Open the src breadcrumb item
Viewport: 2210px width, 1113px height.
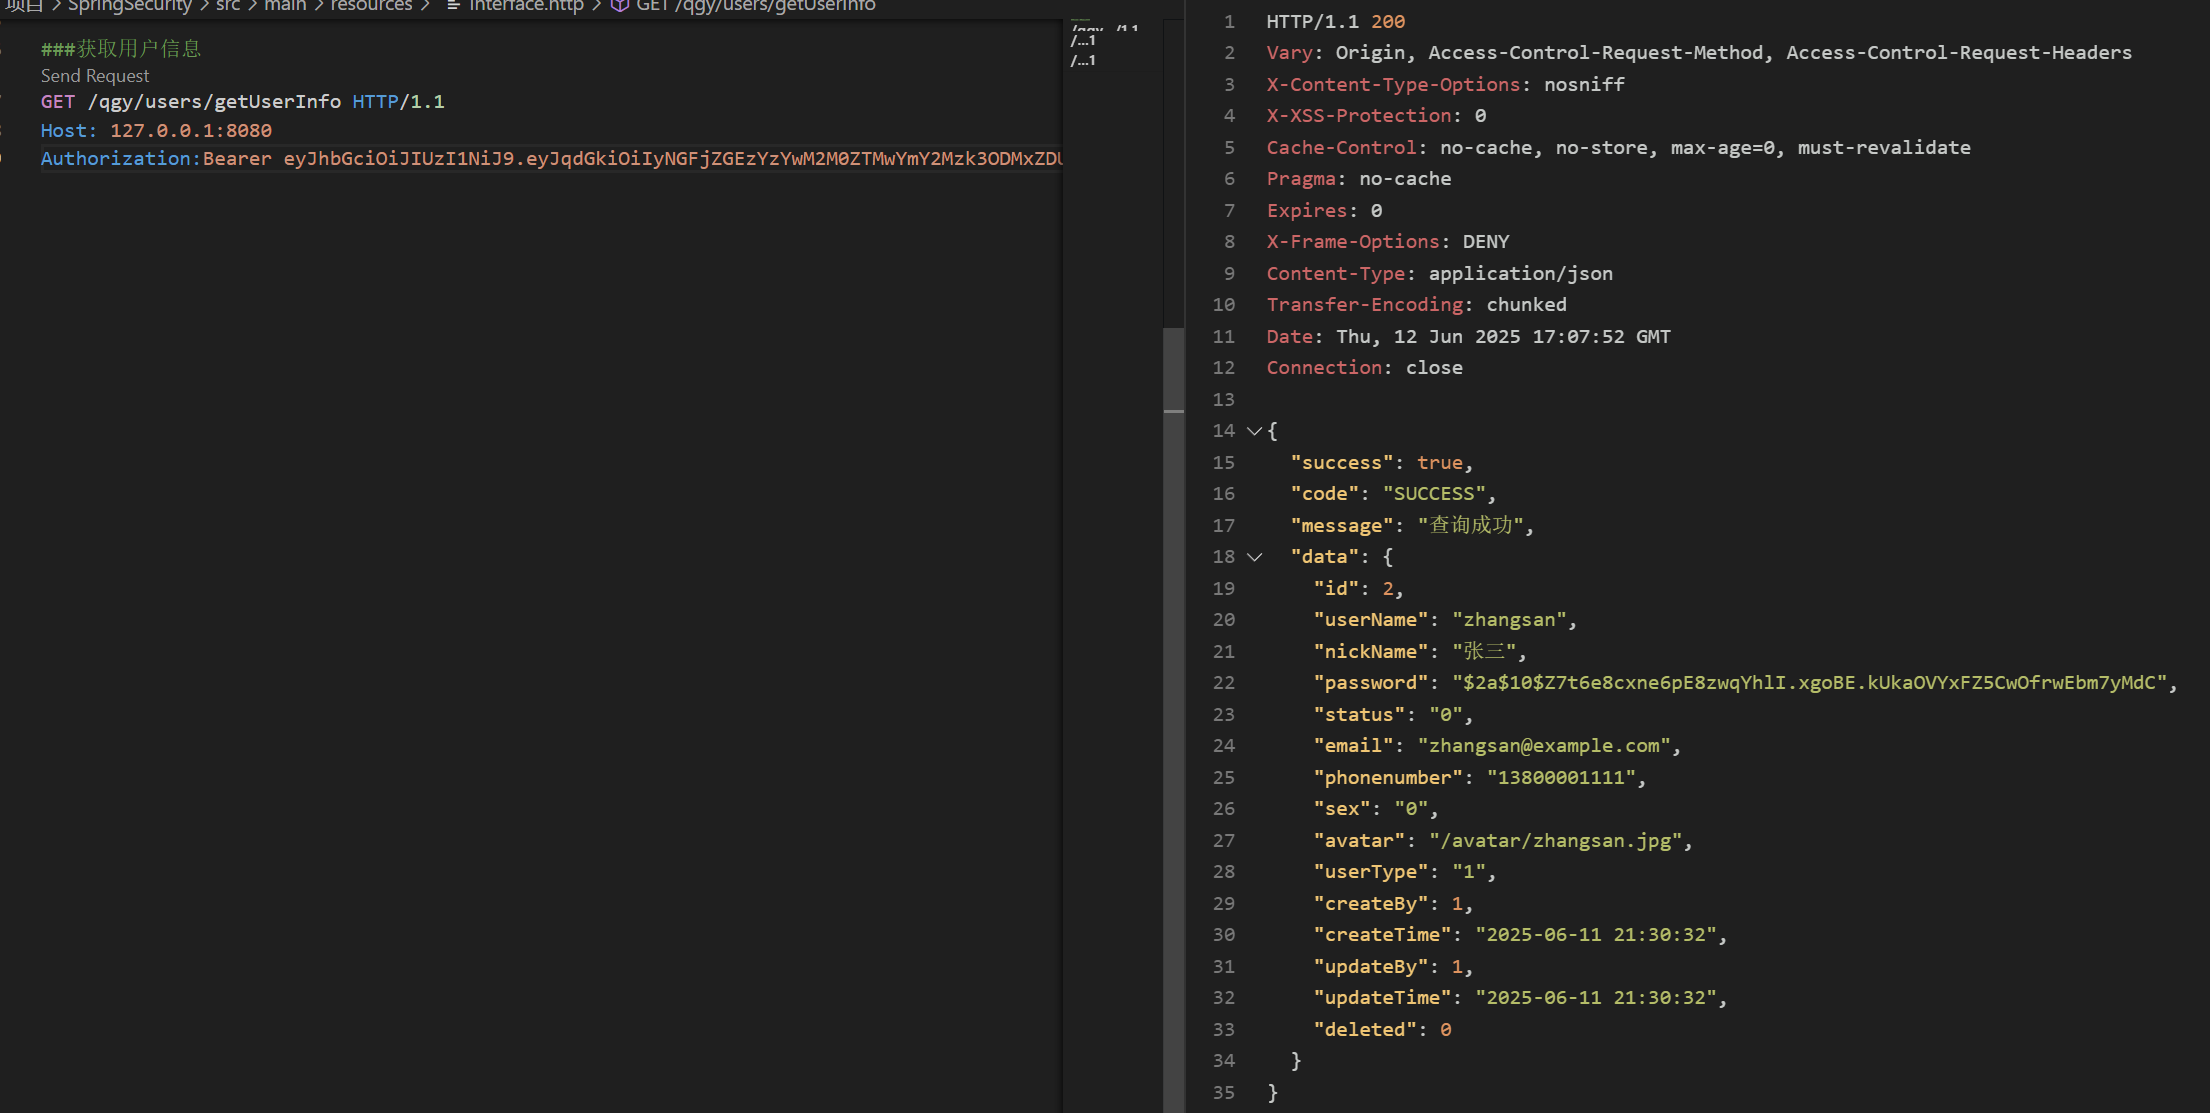tap(228, 6)
